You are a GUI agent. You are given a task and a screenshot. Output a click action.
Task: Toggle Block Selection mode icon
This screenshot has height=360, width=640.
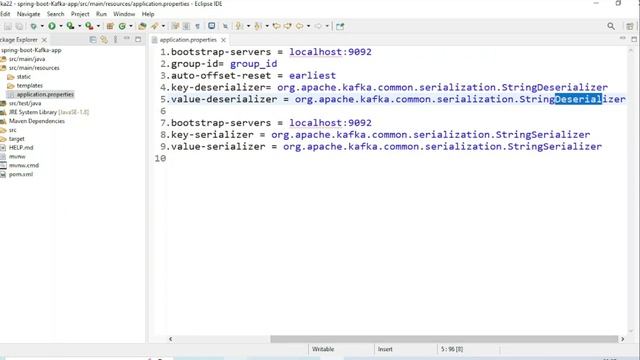186,26
